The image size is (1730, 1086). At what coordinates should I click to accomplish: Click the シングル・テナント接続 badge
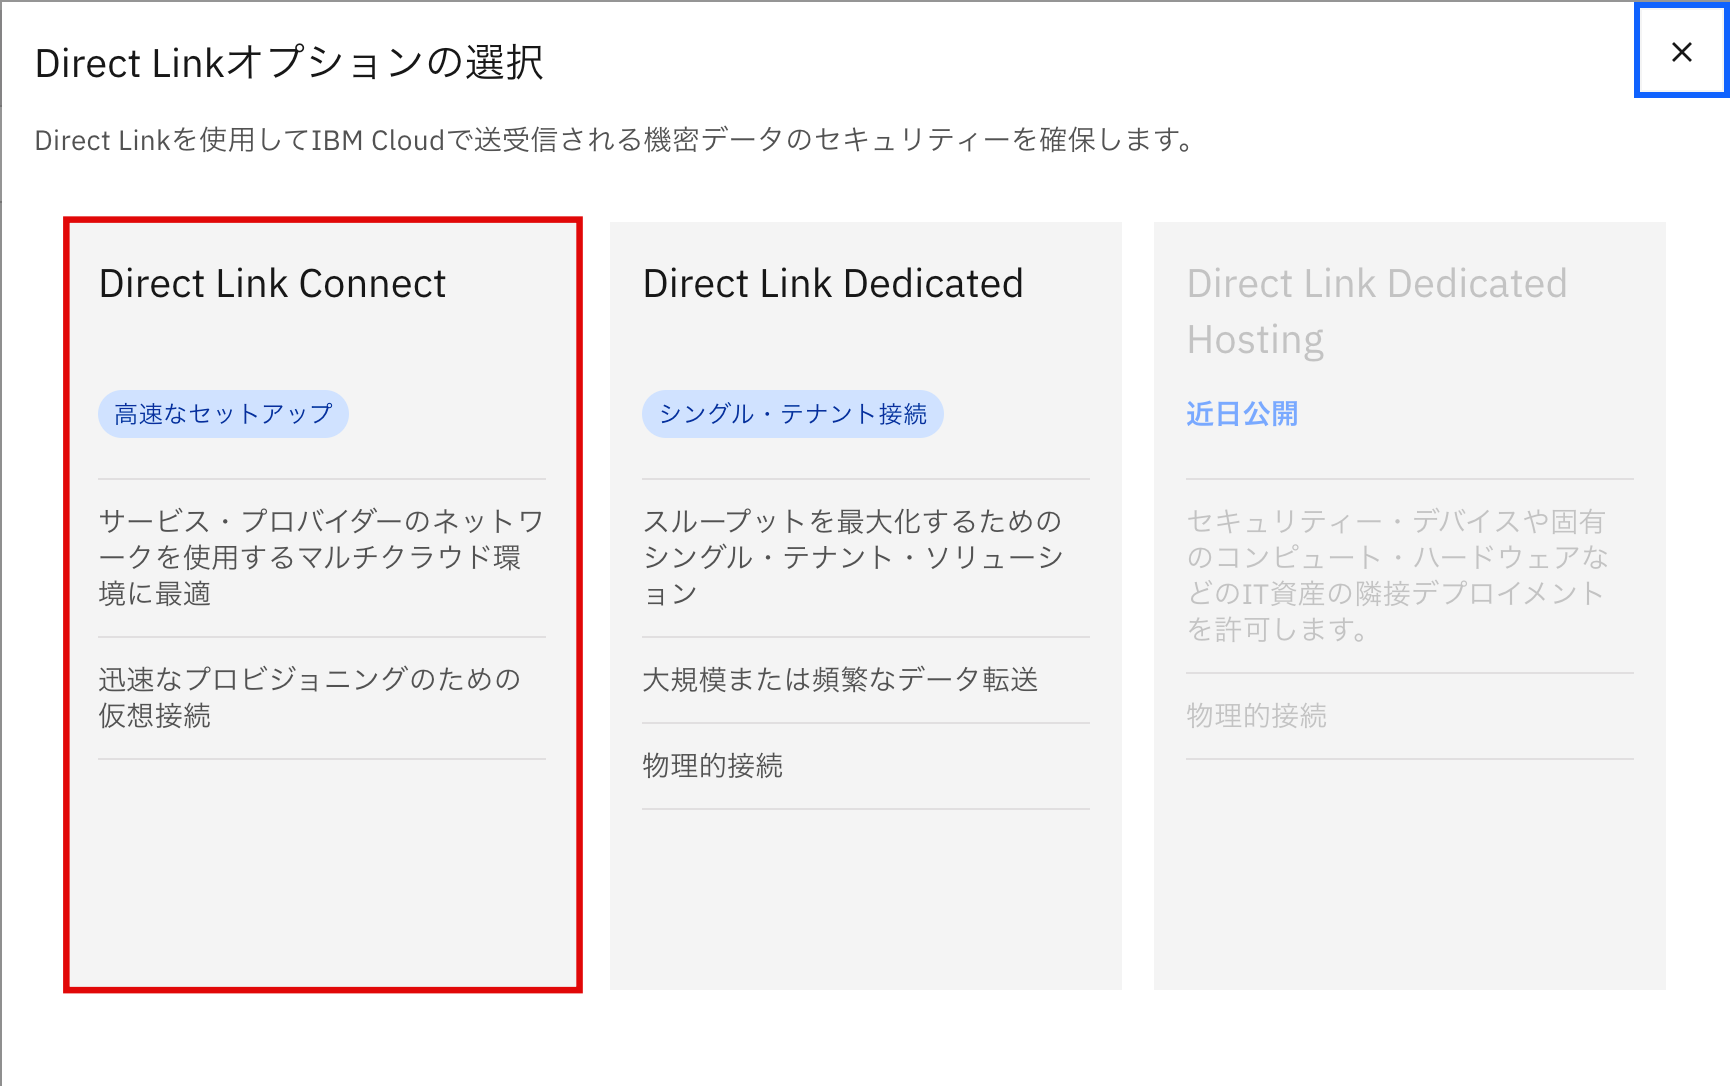[x=792, y=412]
